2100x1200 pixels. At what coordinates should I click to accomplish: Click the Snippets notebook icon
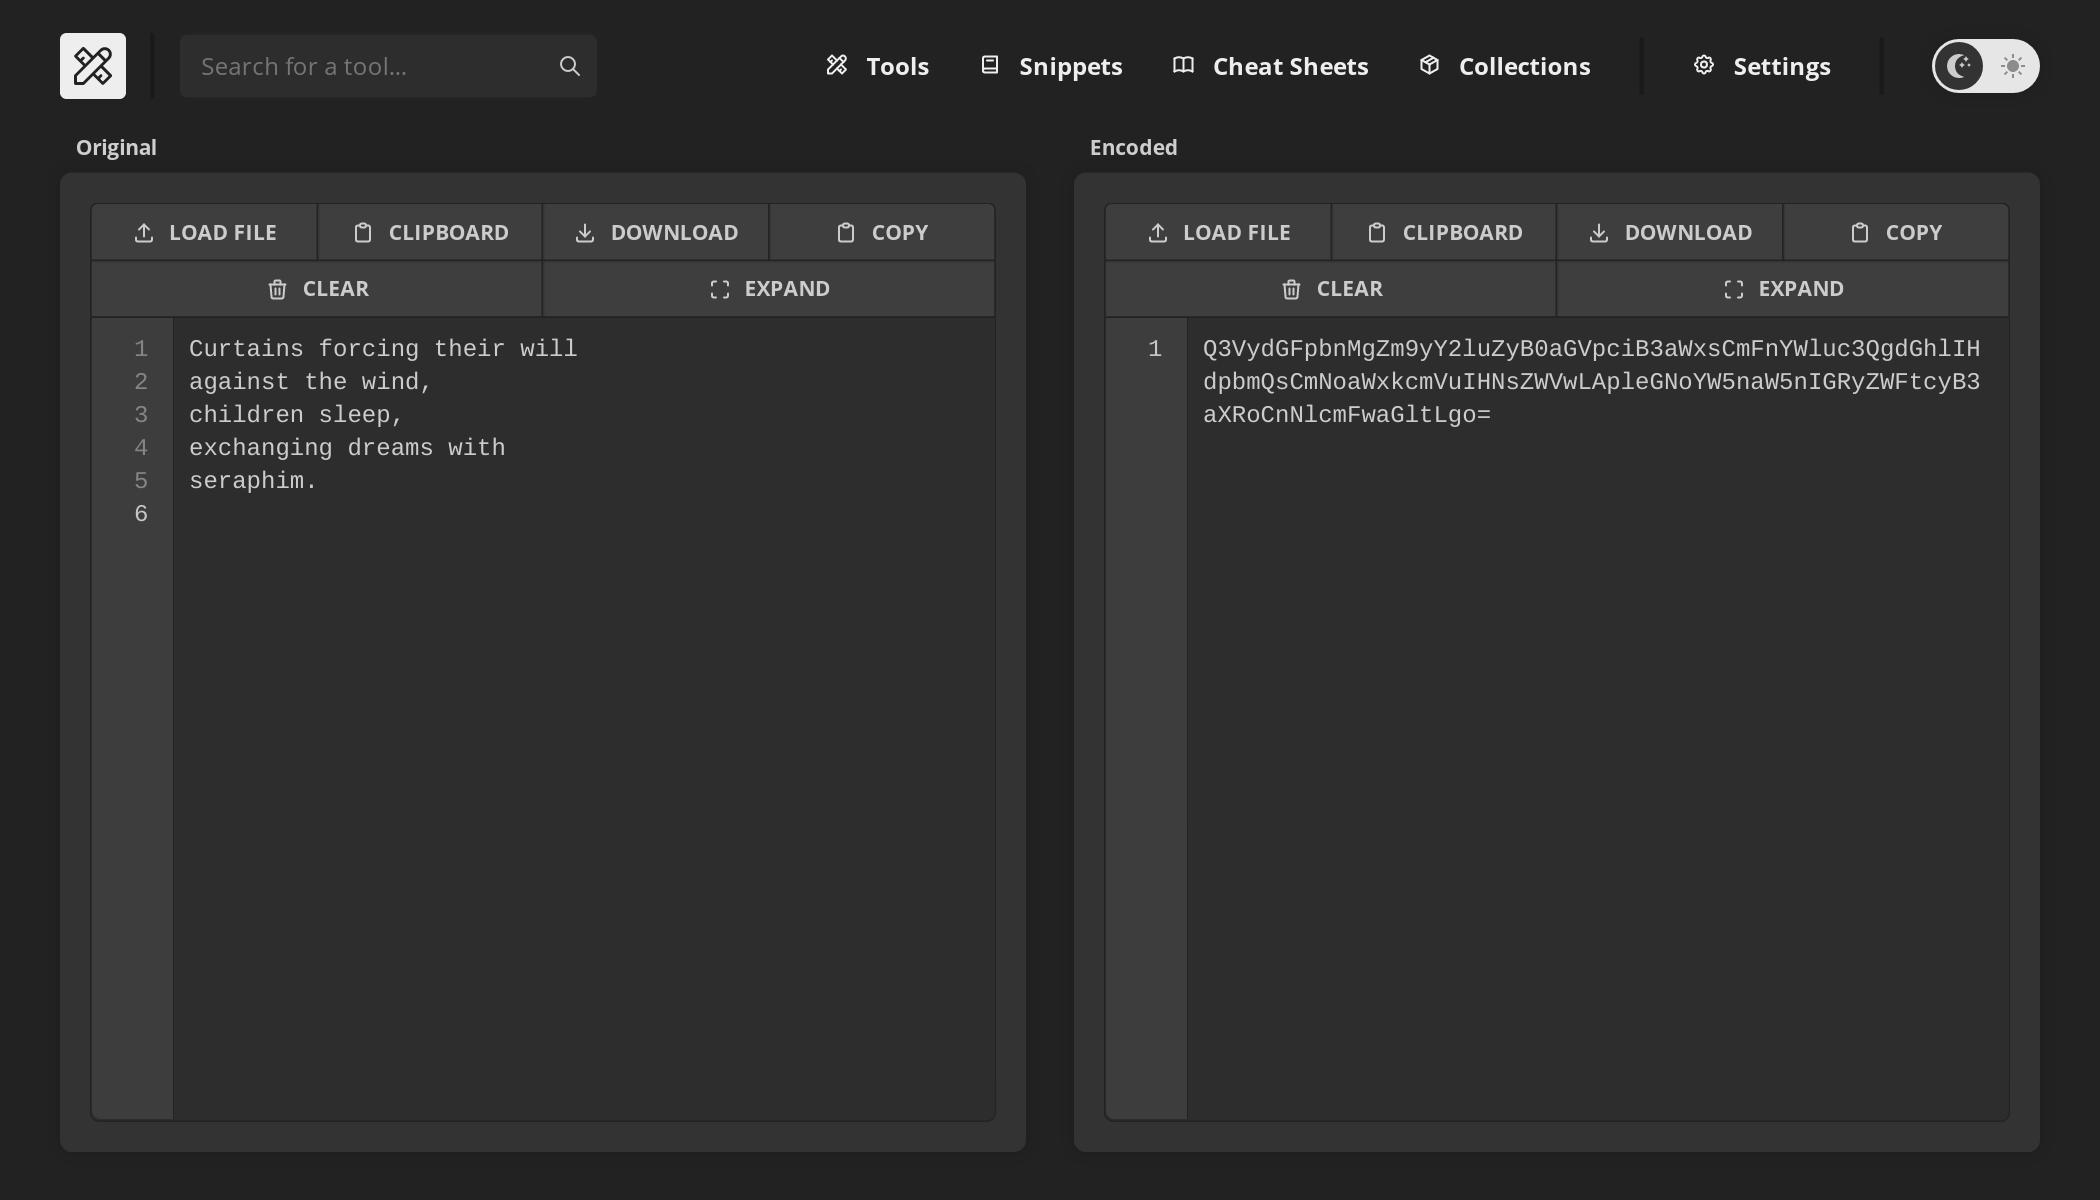point(990,64)
